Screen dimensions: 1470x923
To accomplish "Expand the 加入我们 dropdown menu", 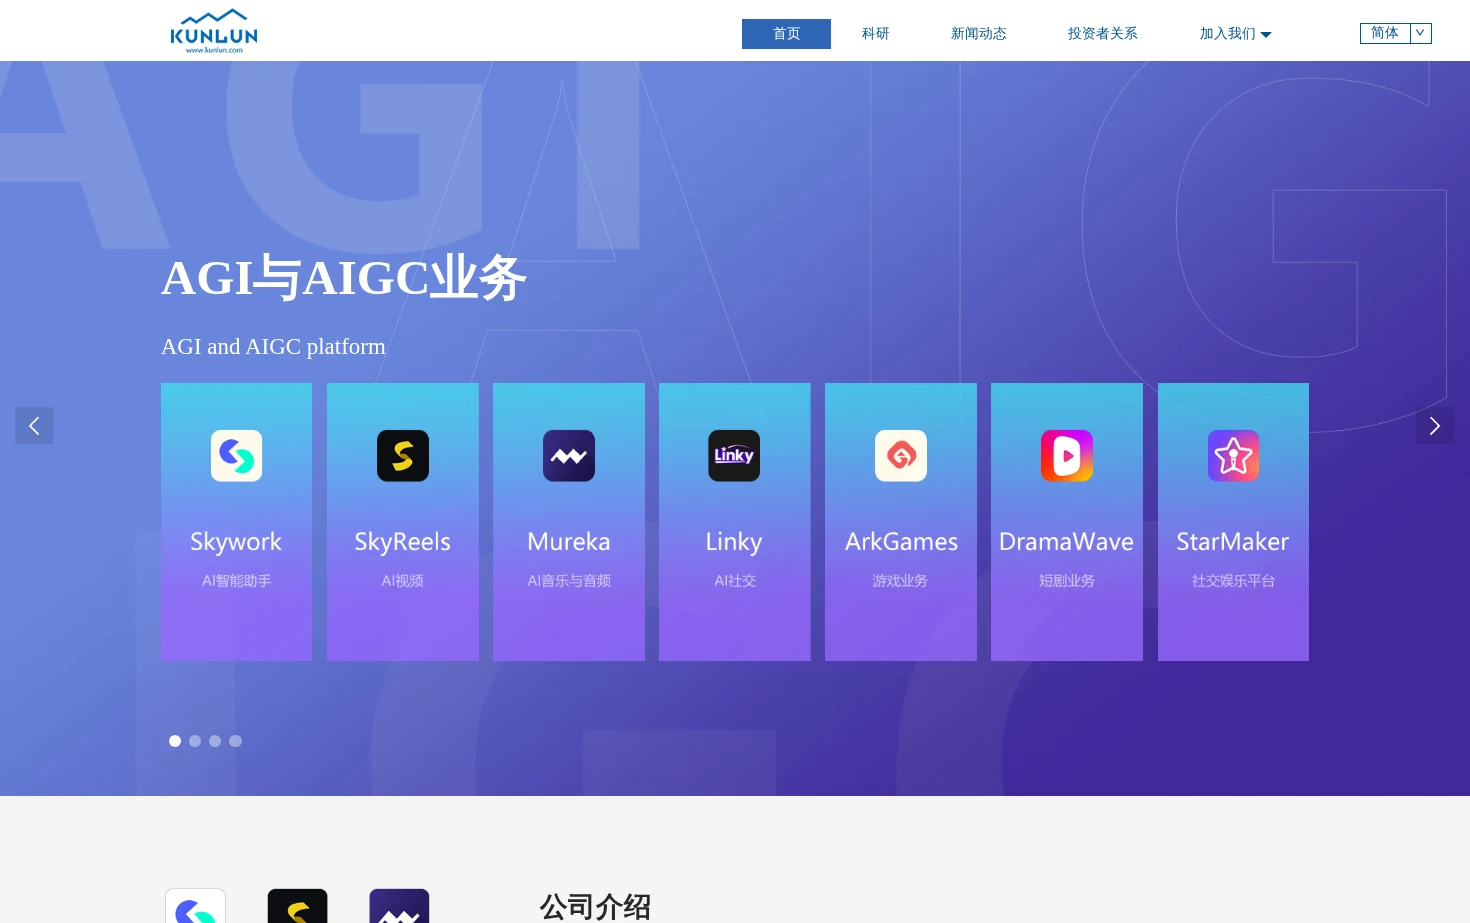I will [x=1236, y=34].
